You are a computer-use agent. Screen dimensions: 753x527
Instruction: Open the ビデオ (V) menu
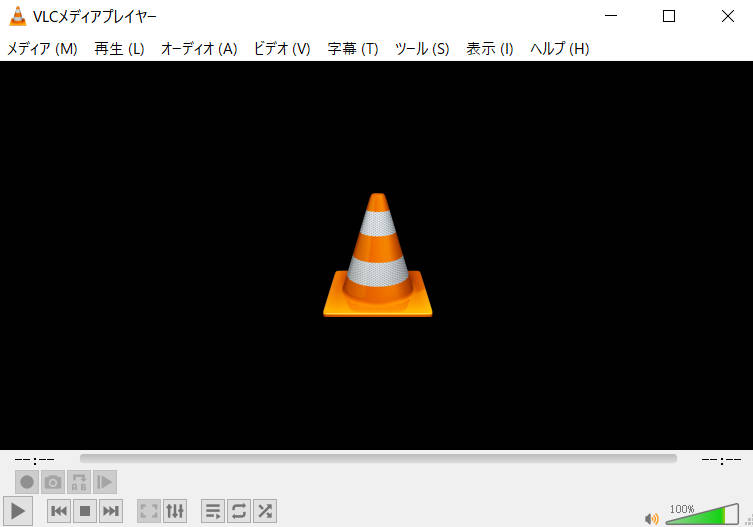coord(282,49)
